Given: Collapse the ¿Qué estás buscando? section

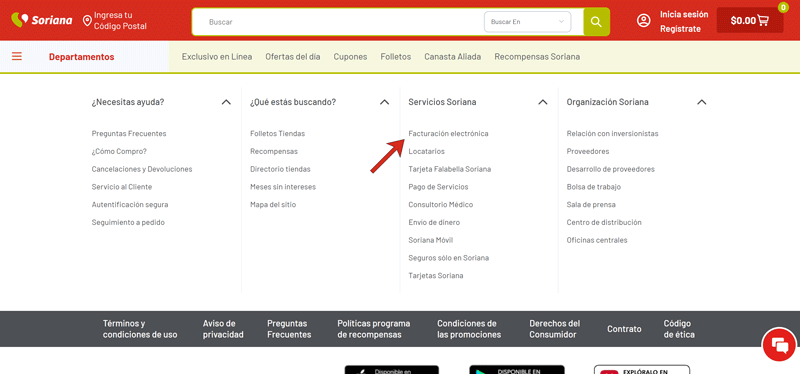Looking at the screenshot, I should 385,102.
